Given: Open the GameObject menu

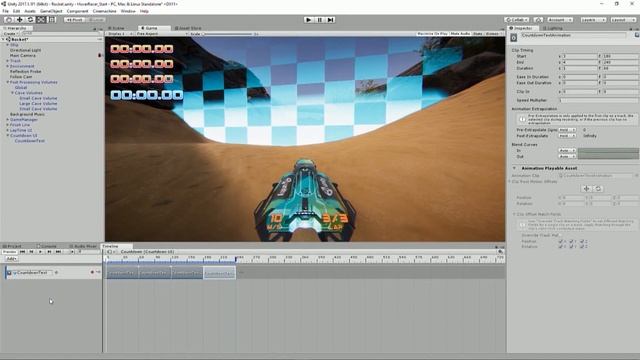Looking at the screenshot, I should pyautogui.click(x=51, y=11).
